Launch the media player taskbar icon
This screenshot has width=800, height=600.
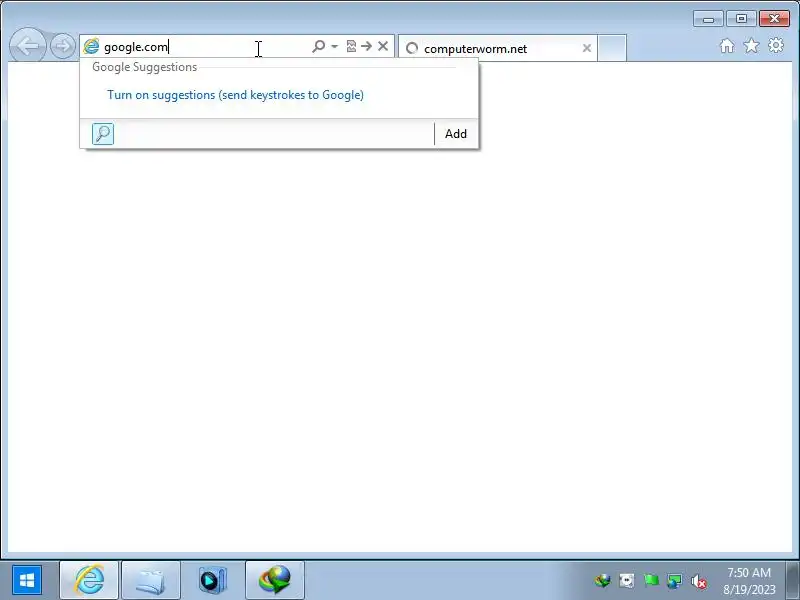pos(213,580)
